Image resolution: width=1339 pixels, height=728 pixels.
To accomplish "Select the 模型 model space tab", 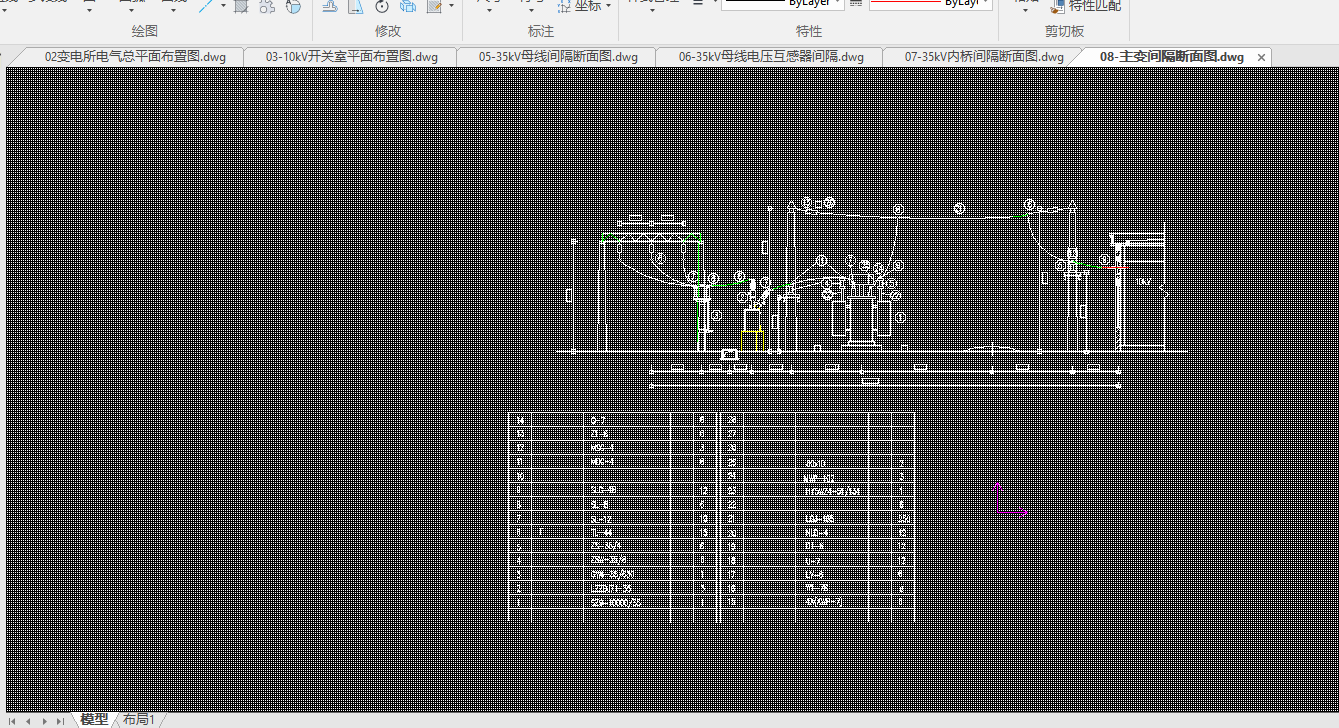I will pos(94,720).
